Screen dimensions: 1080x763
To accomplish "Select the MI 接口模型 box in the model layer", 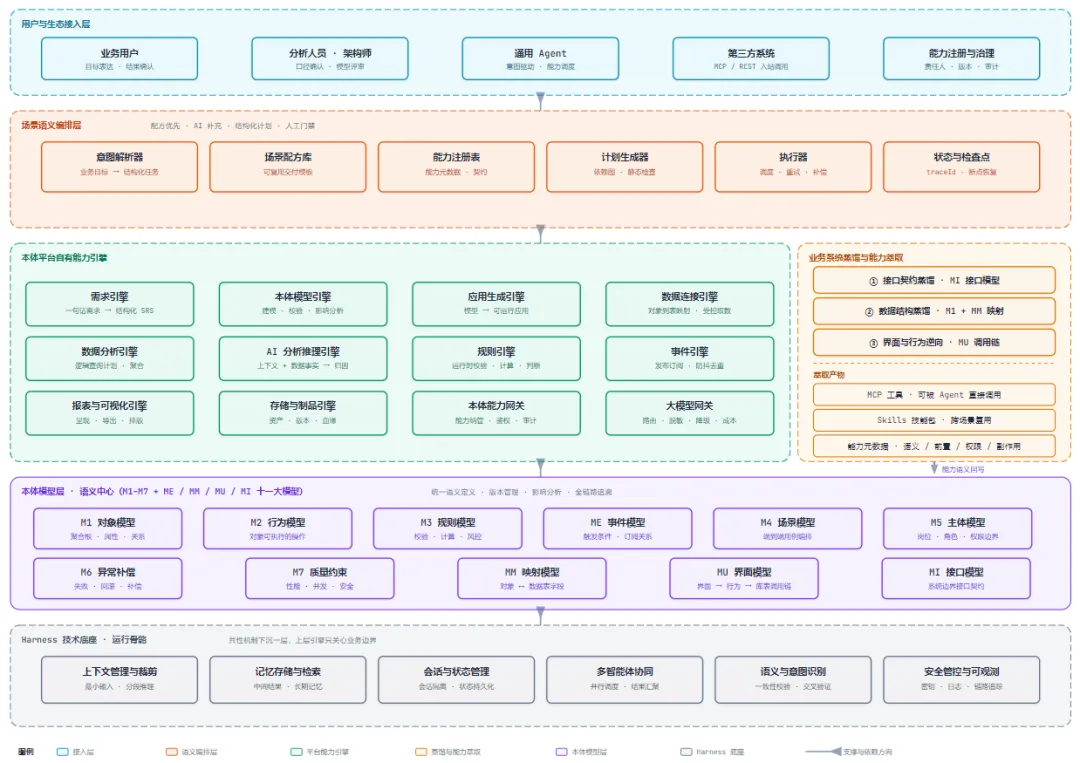I will [x=956, y=578].
